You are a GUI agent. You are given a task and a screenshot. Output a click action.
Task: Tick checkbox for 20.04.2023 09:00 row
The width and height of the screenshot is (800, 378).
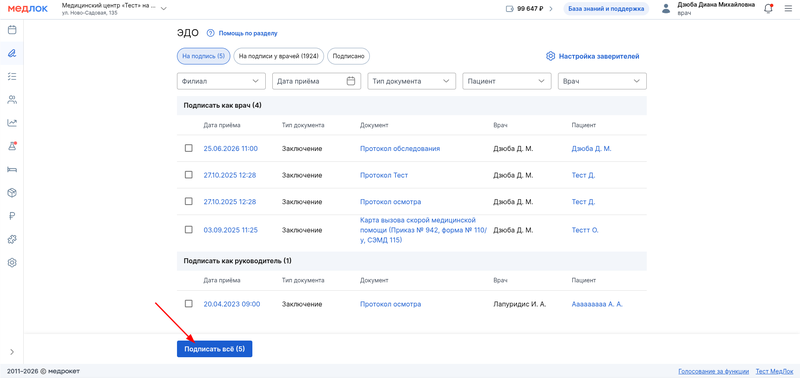click(x=189, y=304)
